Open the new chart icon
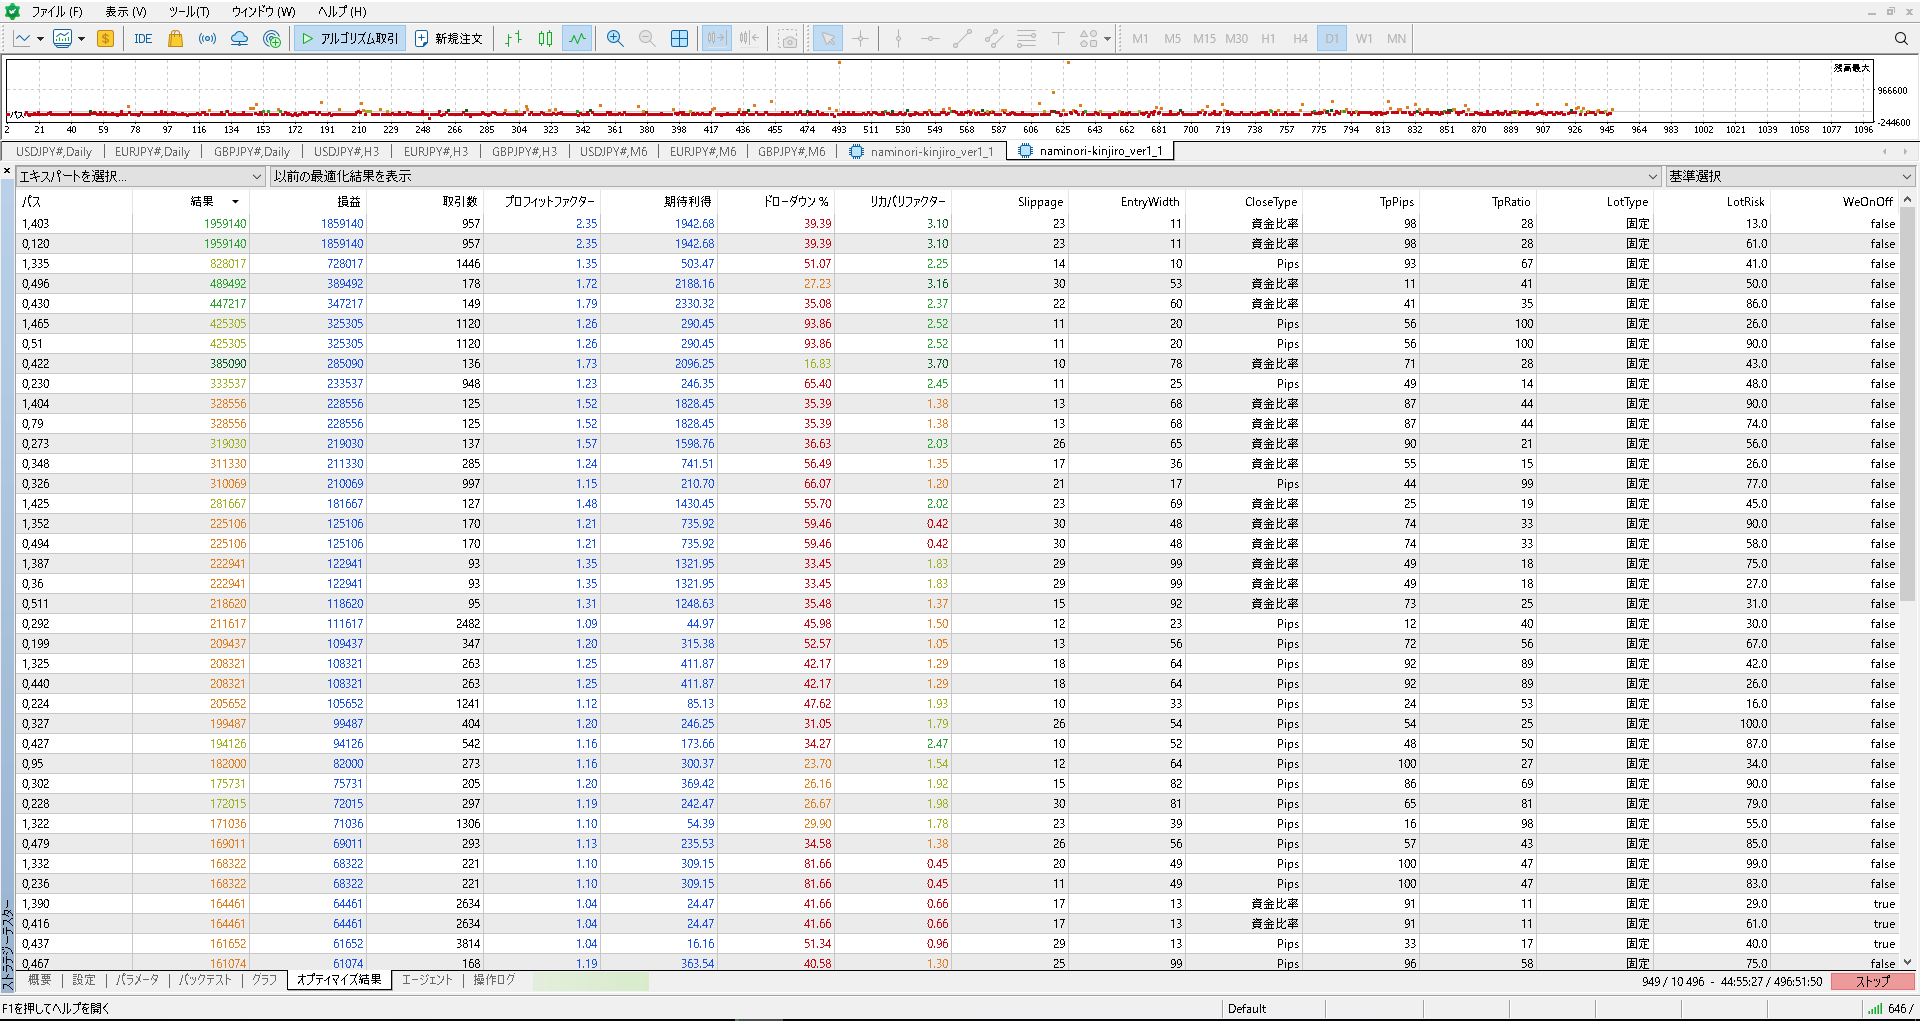The width and height of the screenshot is (1920, 1021). tap(22, 39)
